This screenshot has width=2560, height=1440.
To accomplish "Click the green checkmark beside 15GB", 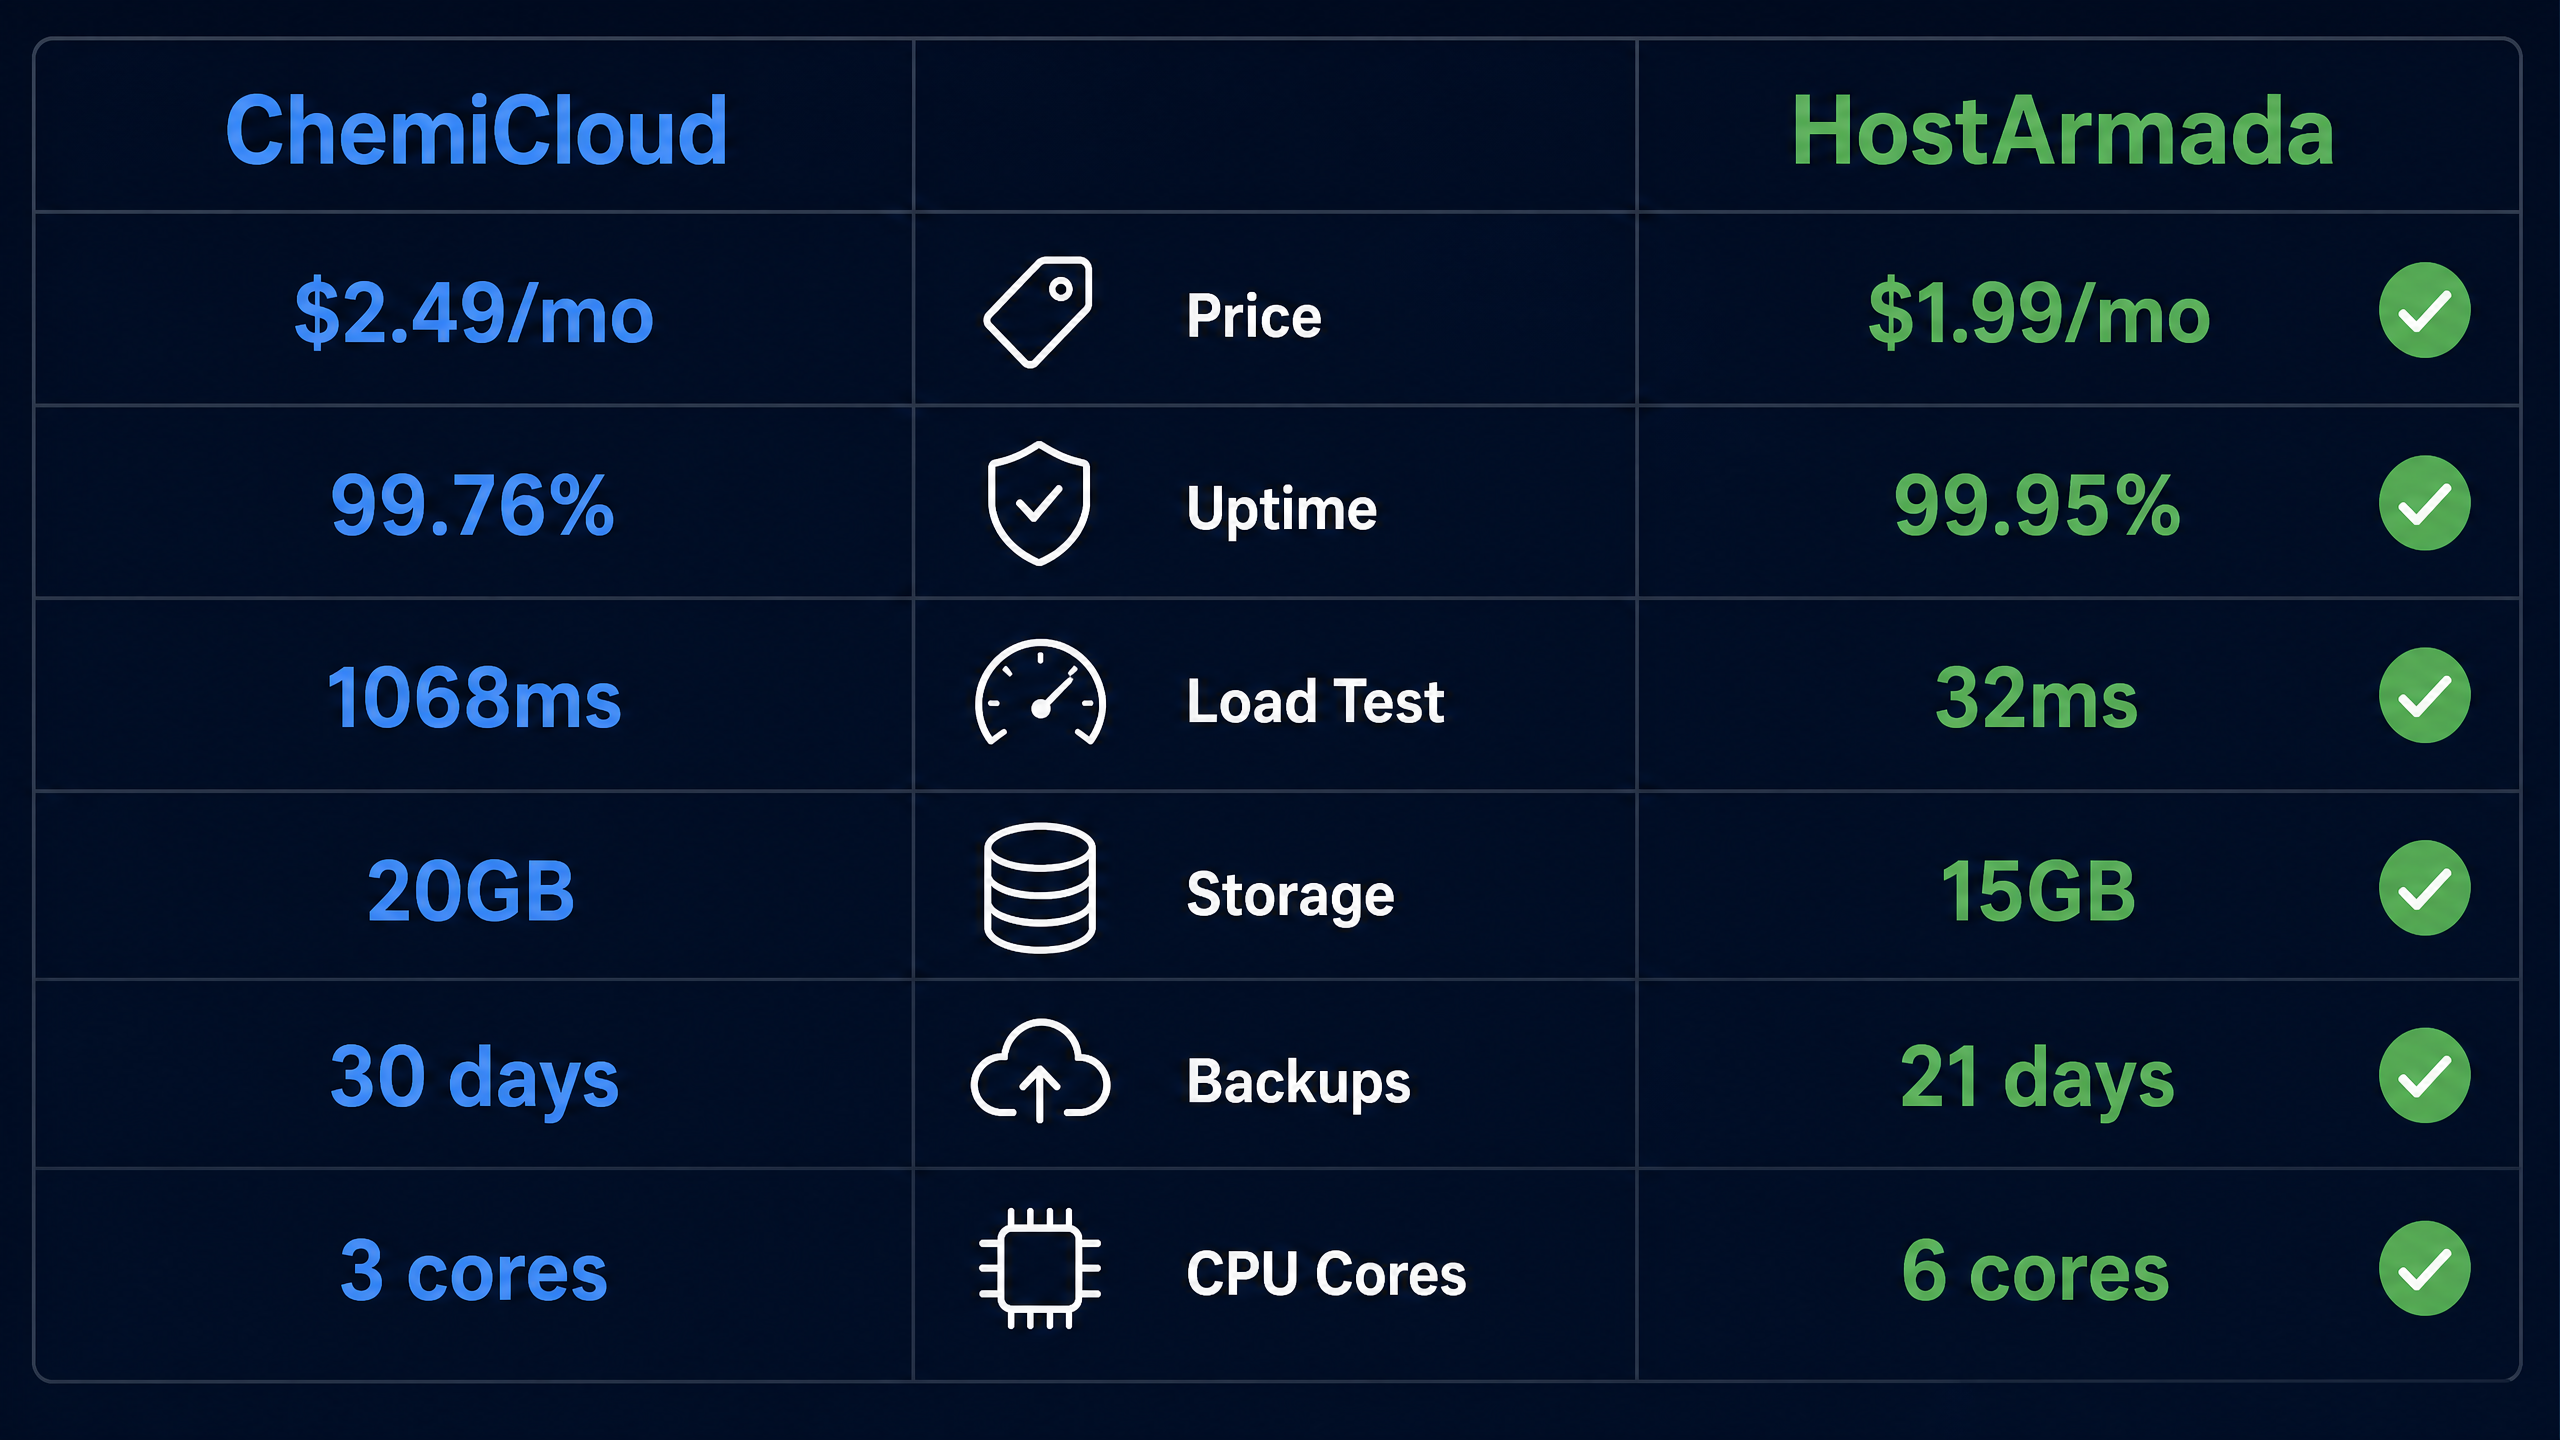I will (x=2424, y=888).
